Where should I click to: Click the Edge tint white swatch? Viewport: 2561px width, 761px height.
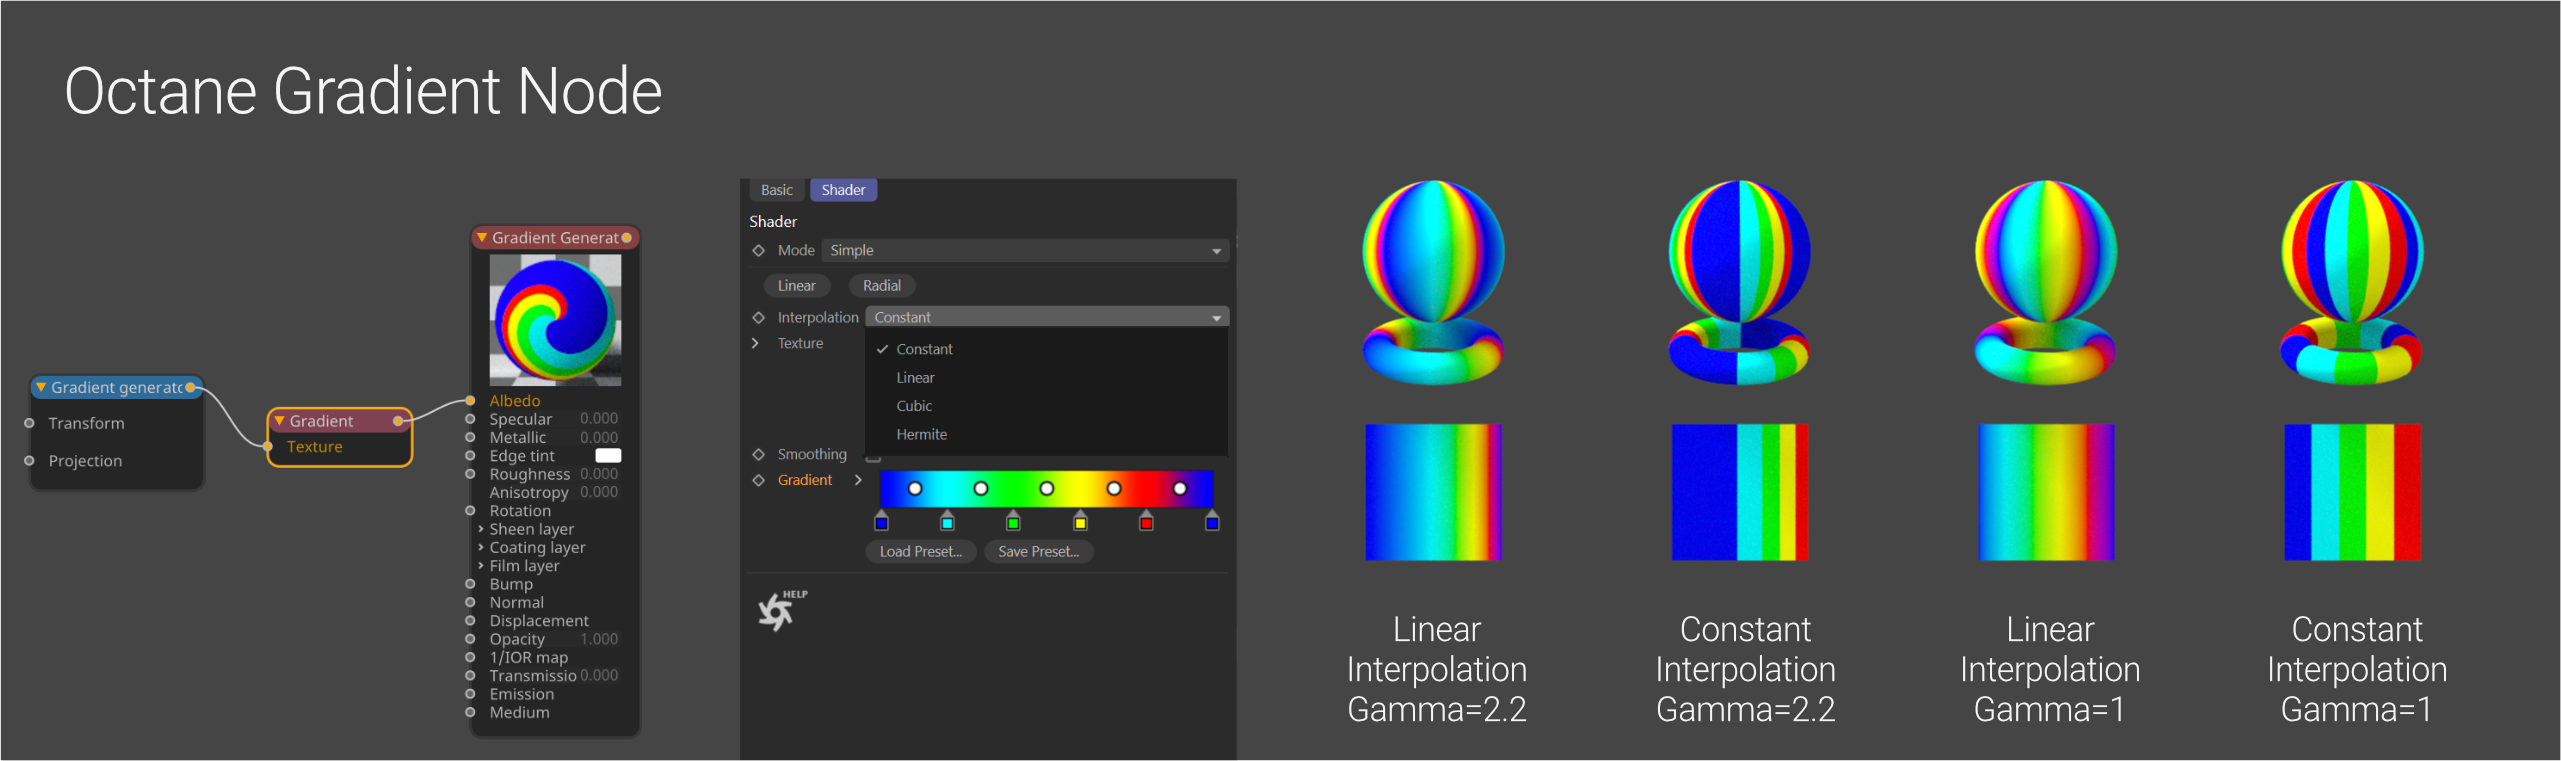click(x=608, y=456)
